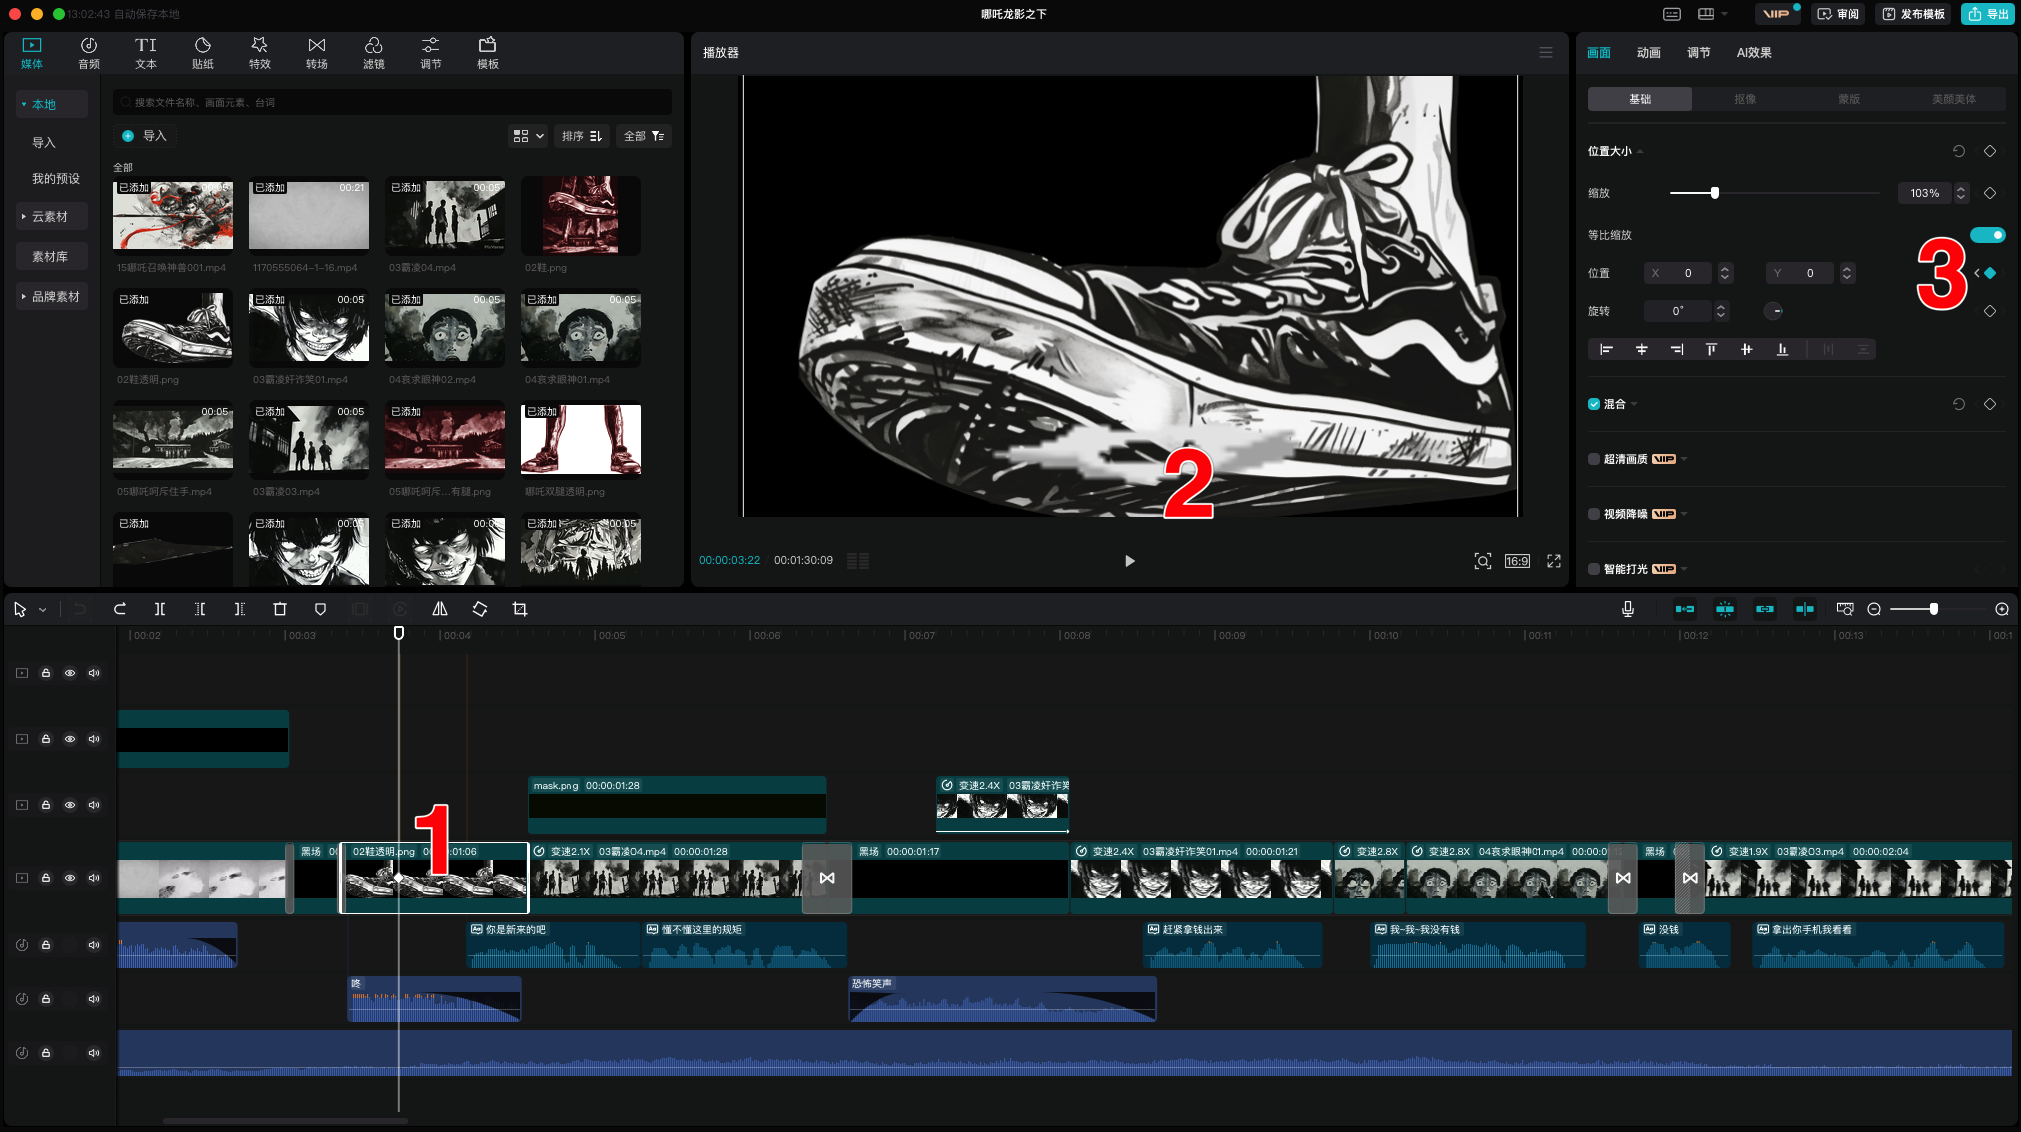This screenshot has height=1132, width=2021.
Task: Click the microphone record icon
Action: (x=1628, y=609)
